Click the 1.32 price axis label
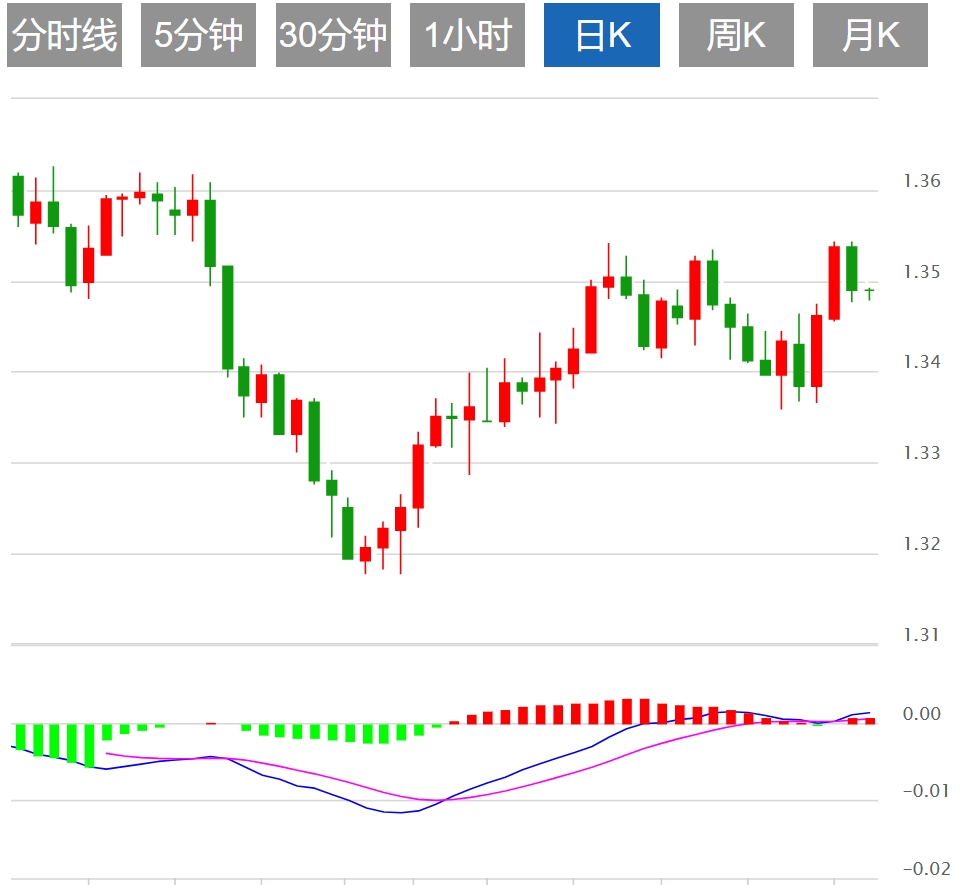This screenshot has height=885, width=963. [921, 544]
